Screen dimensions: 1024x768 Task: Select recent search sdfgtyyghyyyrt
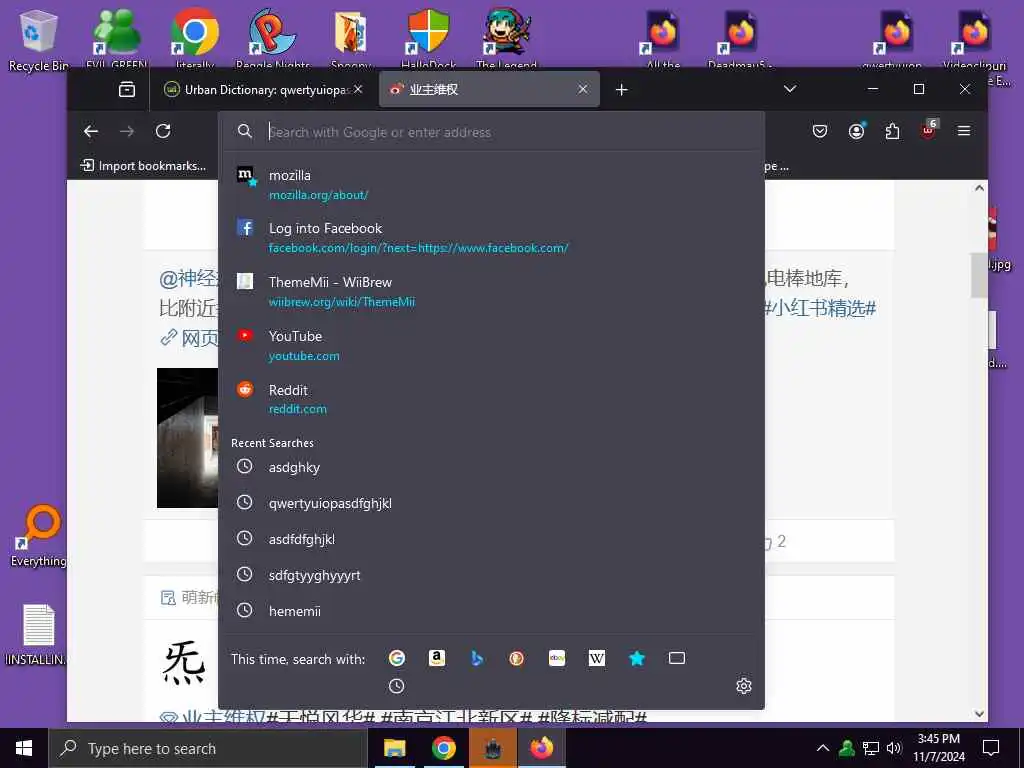pos(491,575)
